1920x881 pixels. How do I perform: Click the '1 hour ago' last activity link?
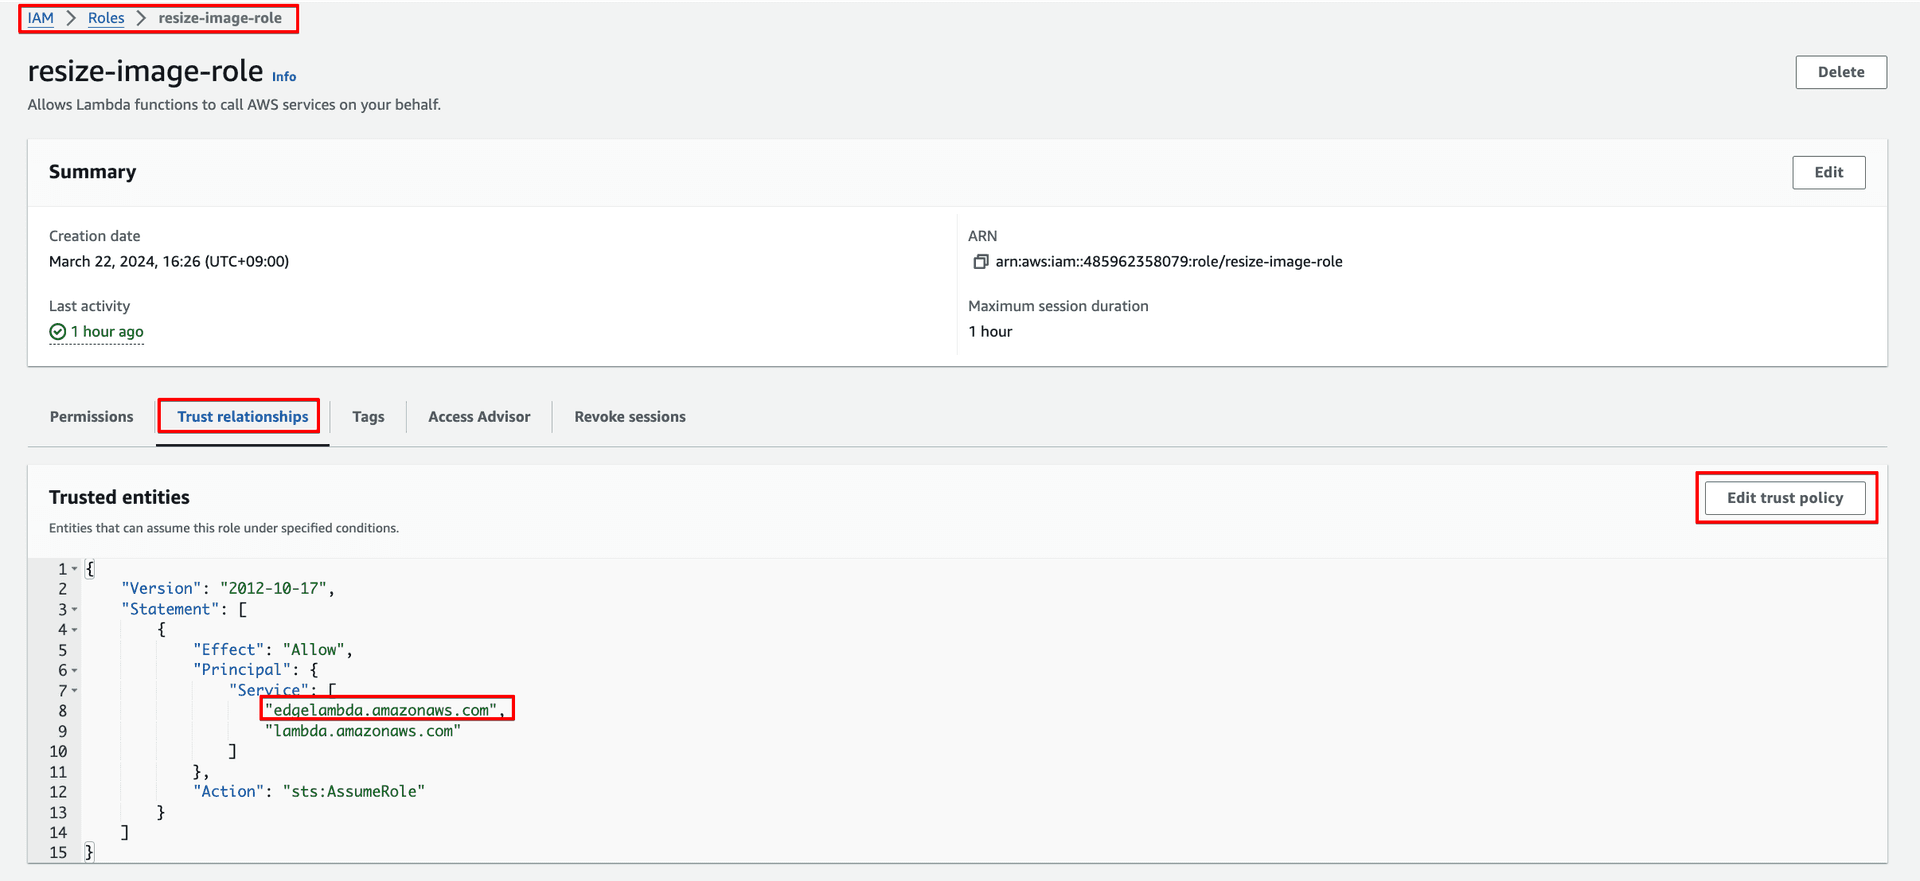point(107,332)
